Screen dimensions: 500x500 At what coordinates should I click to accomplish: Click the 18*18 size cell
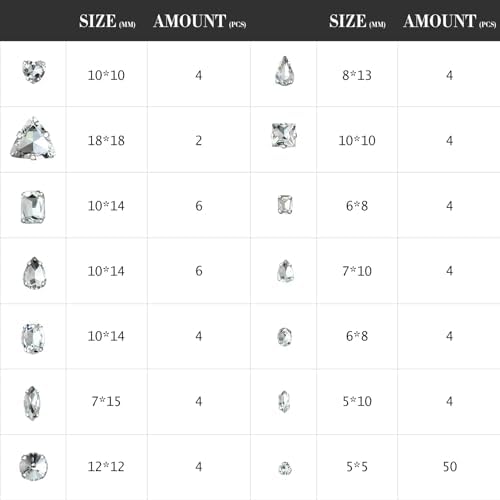[106, 140]
